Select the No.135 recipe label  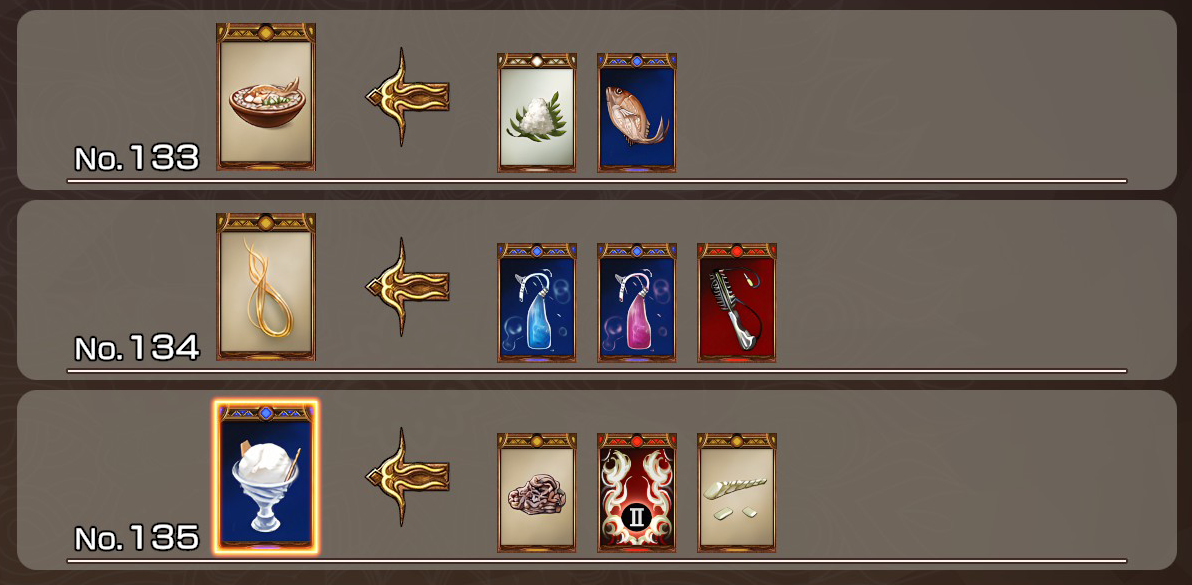[x=137, y=538]
